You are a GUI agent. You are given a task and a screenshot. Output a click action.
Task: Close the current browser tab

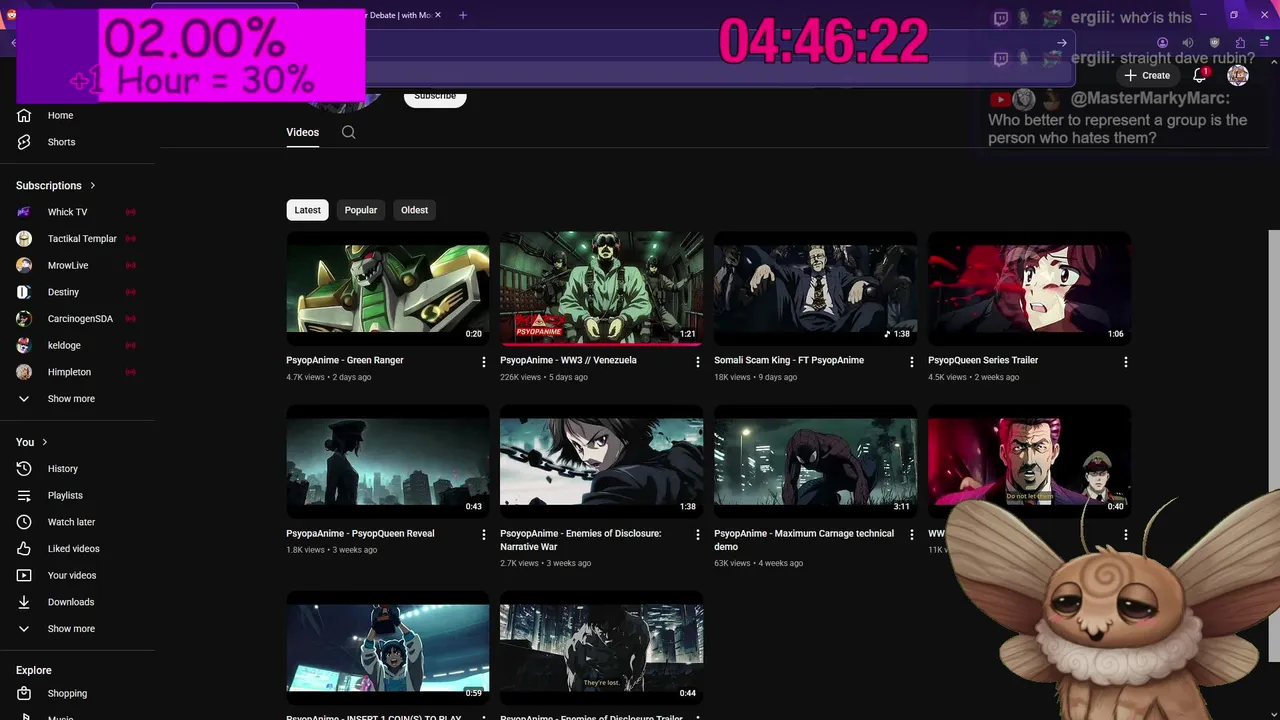438,15
